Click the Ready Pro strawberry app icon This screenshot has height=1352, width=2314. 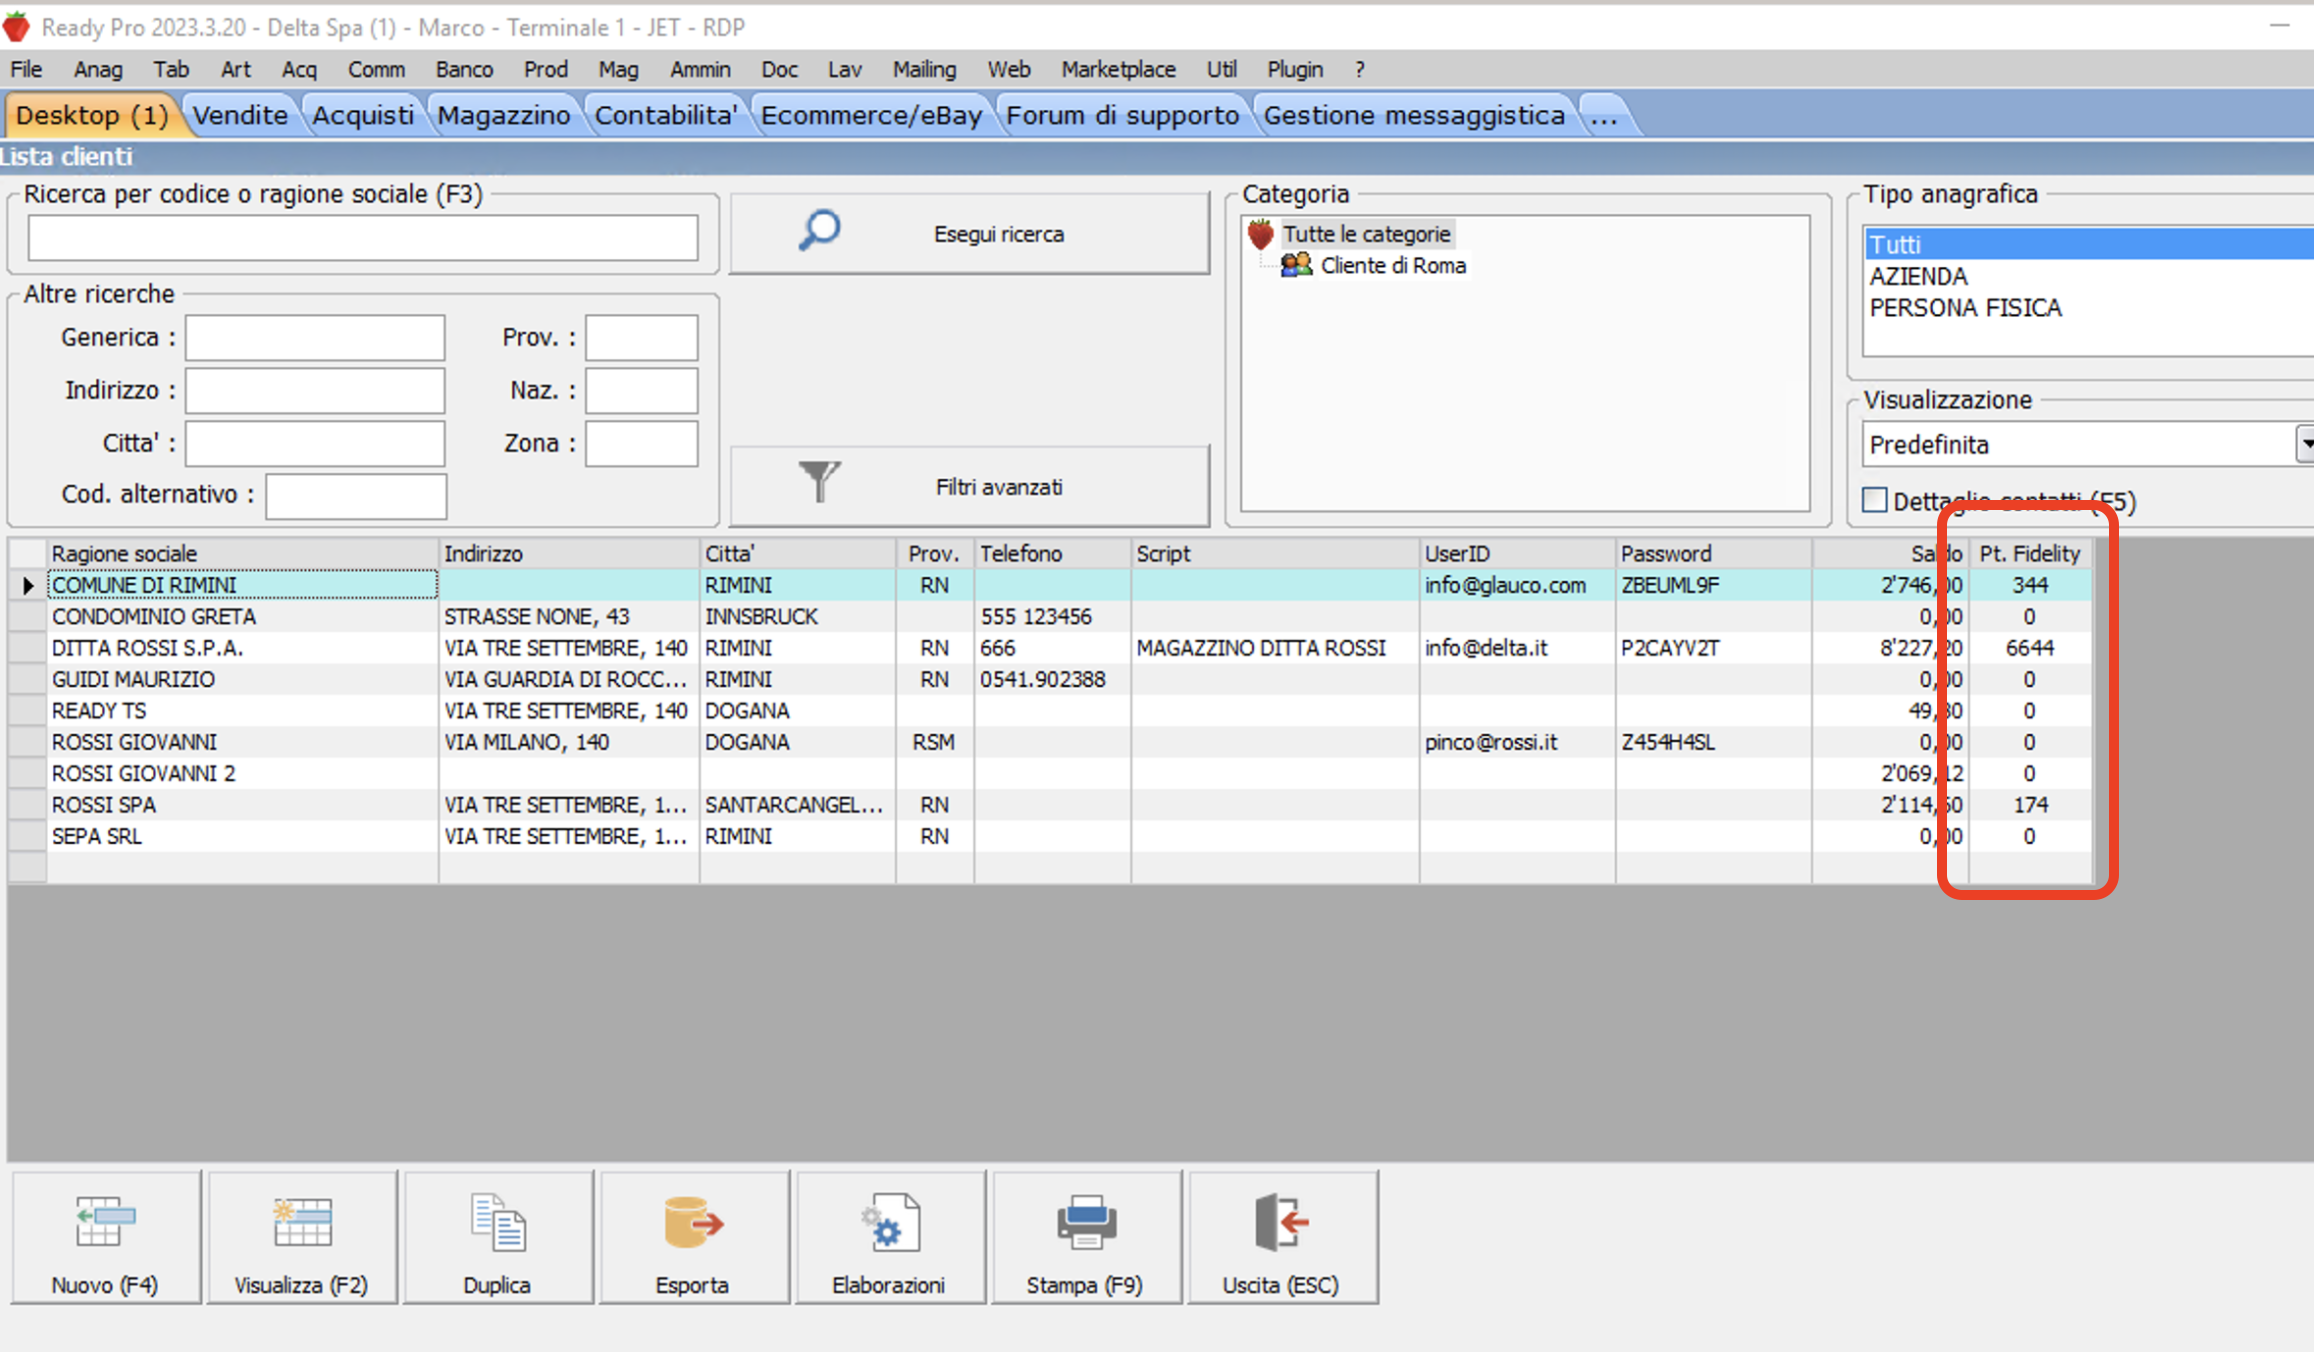click(16, 27)
